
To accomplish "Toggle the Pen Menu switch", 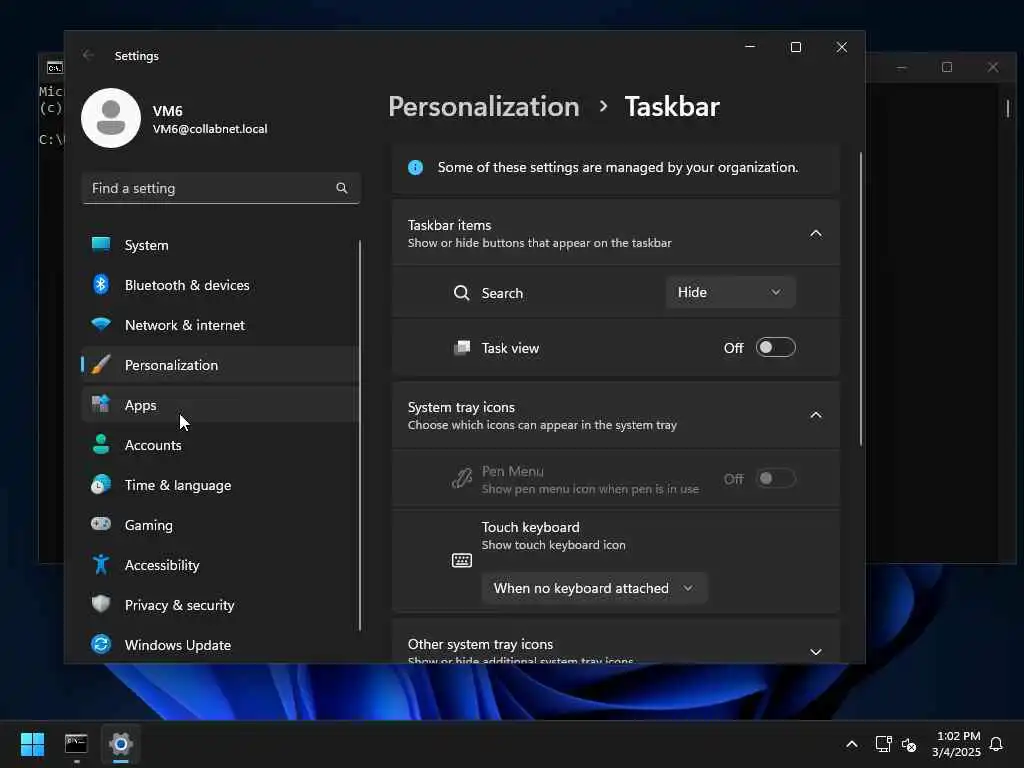I will click(x=775, y=479).
